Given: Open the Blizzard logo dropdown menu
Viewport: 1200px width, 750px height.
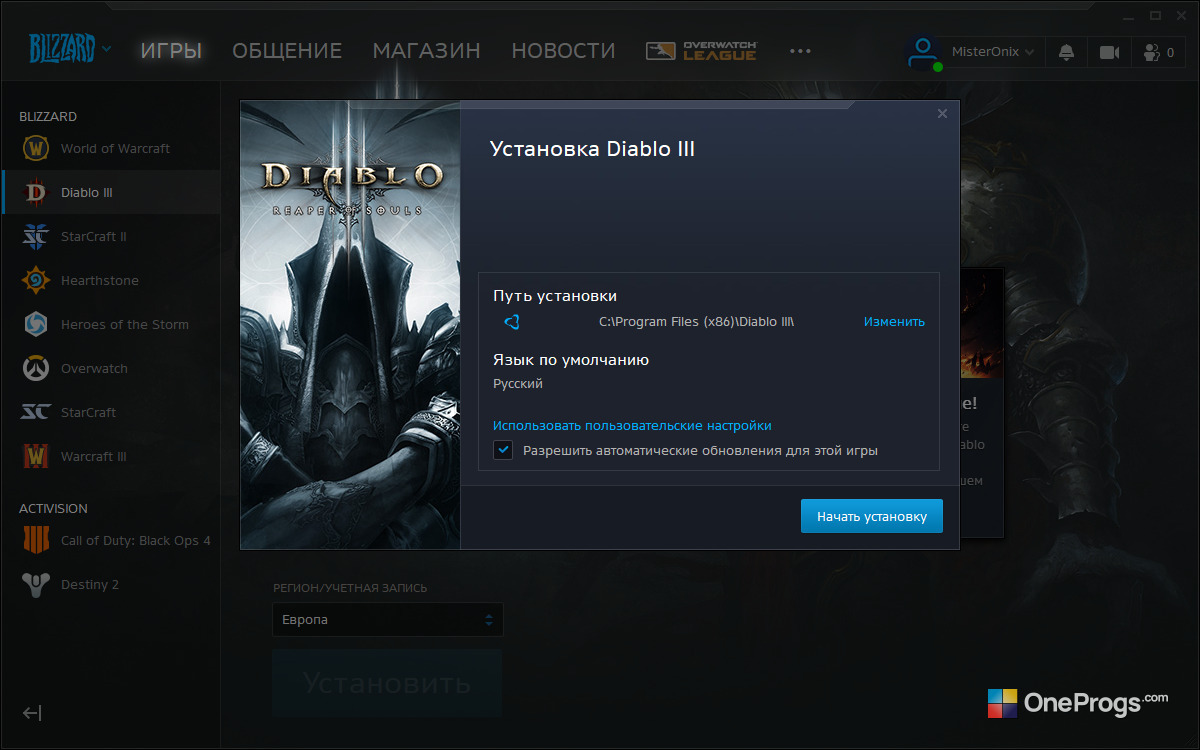Looking at the screenshot, I should 70,48.
